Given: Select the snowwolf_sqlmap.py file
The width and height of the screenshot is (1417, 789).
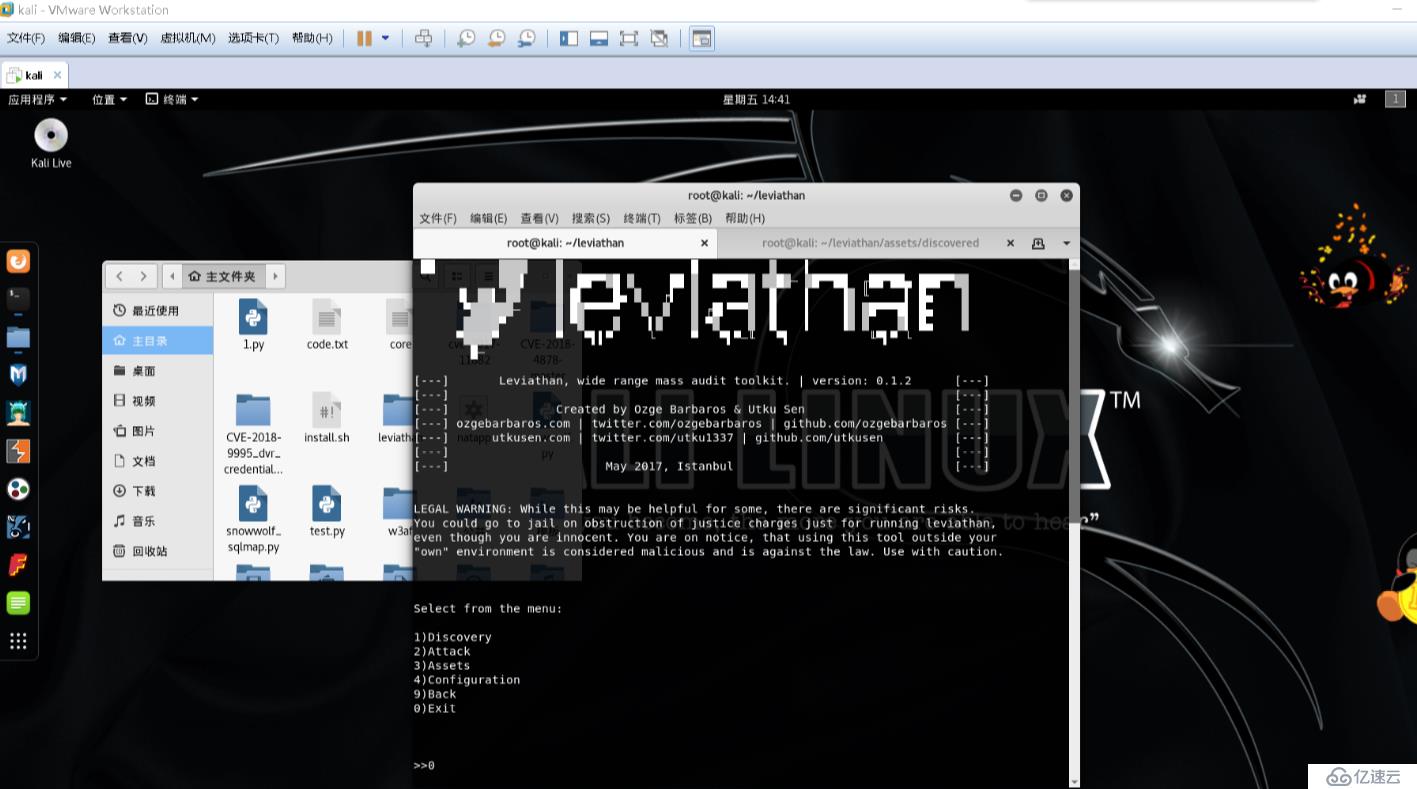Looking at the screenshot, I should coord(253,519).
